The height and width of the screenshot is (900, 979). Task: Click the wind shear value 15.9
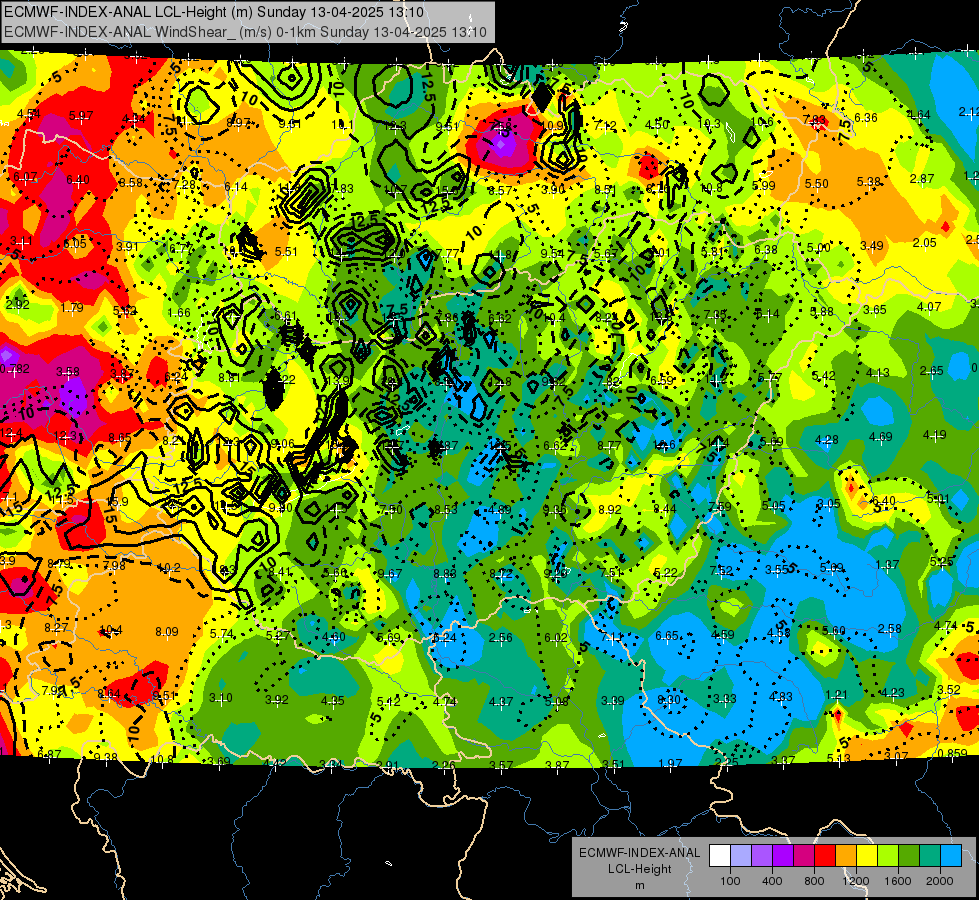[117, 502]
